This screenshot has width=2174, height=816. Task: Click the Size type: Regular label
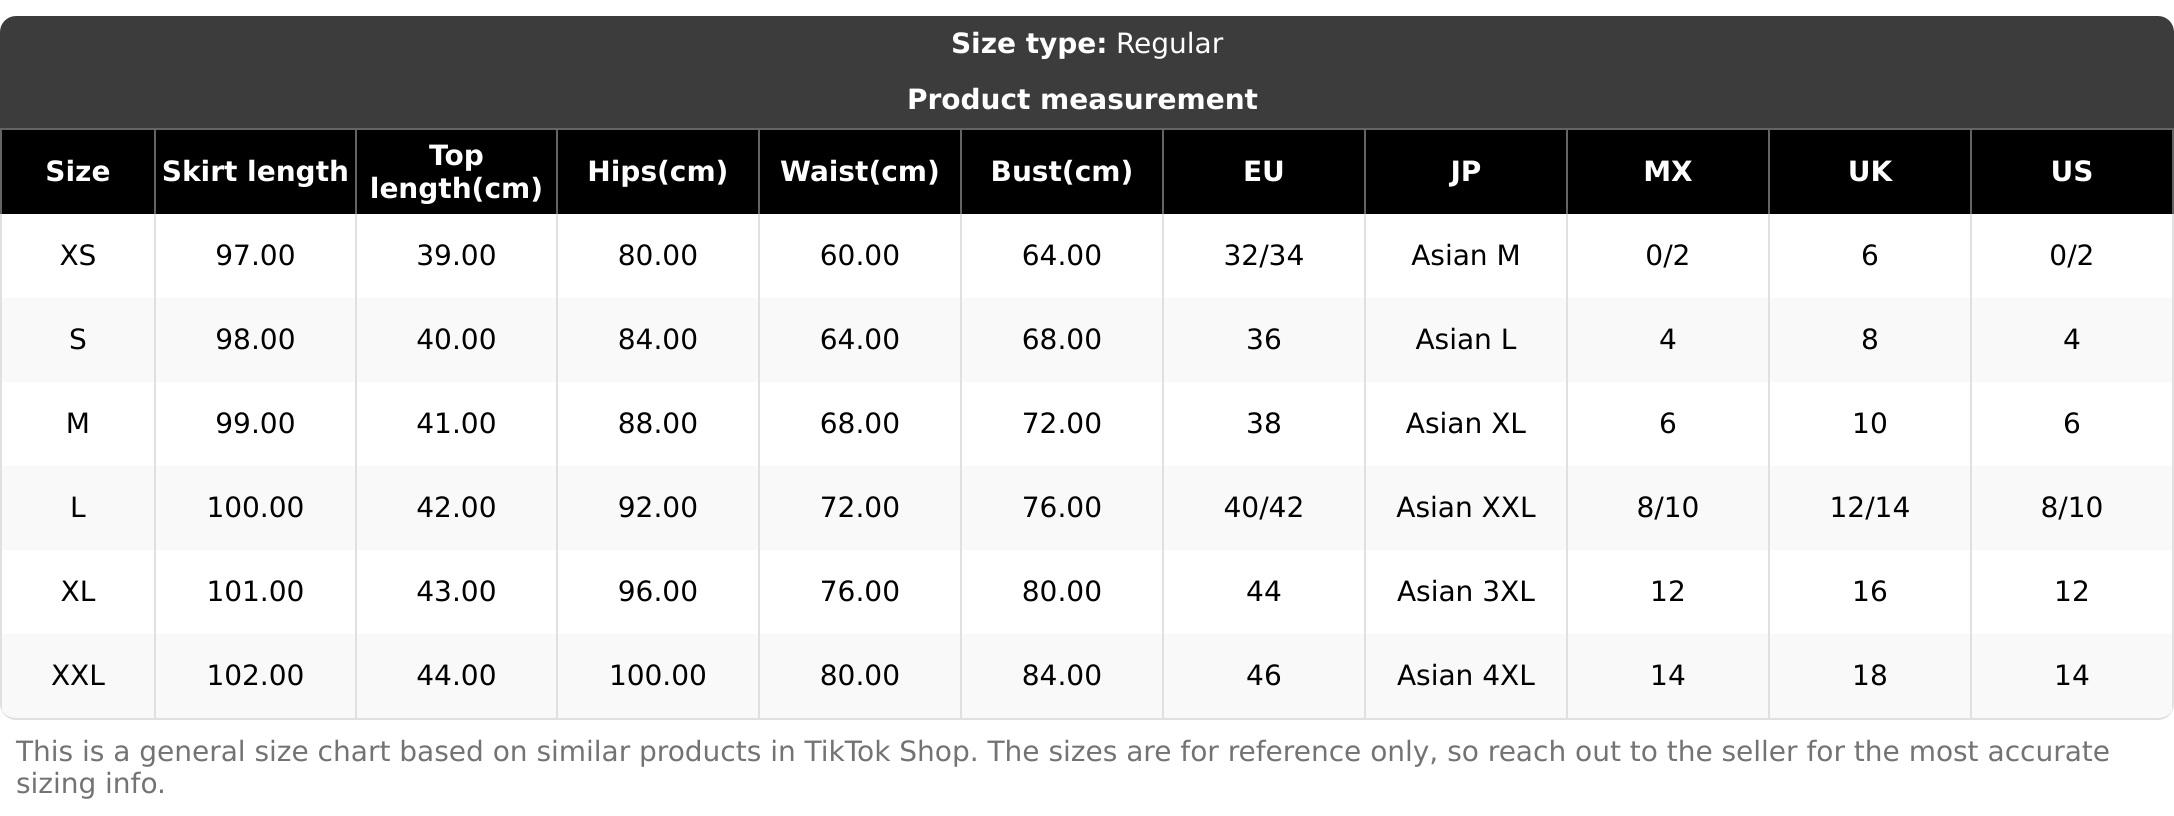pos(1086,44)
